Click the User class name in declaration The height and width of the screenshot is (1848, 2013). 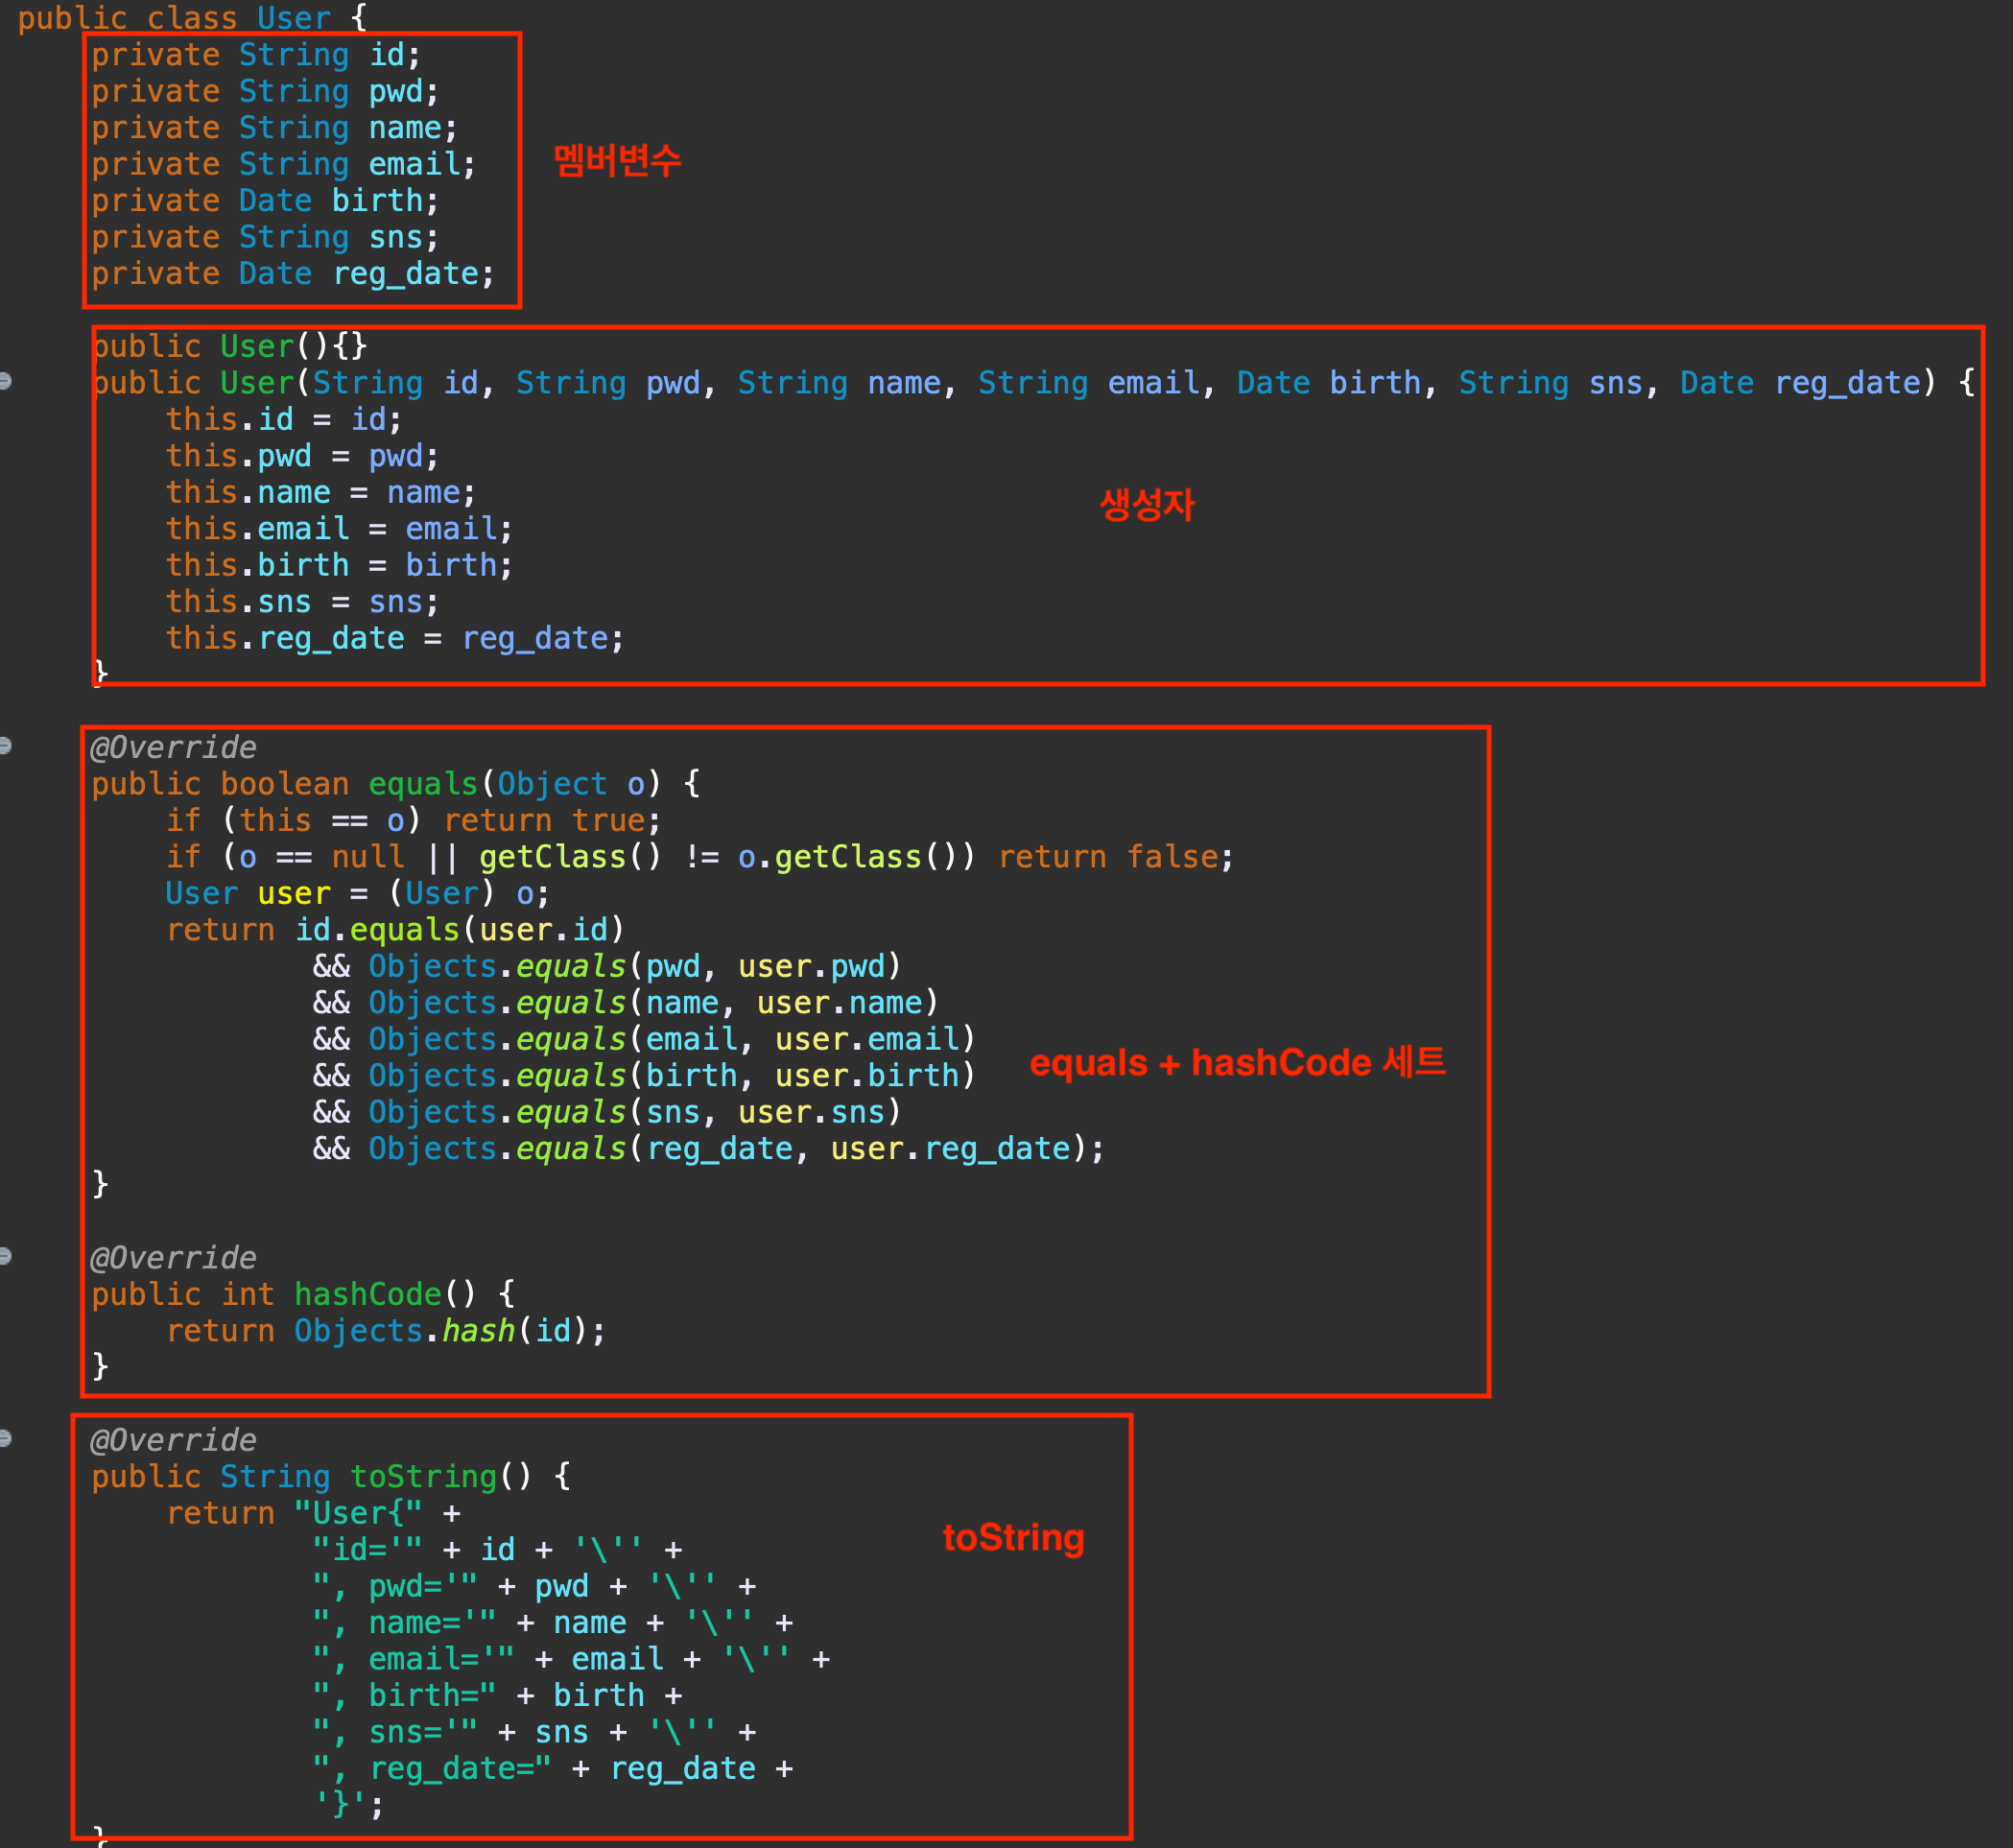[293, 18]
